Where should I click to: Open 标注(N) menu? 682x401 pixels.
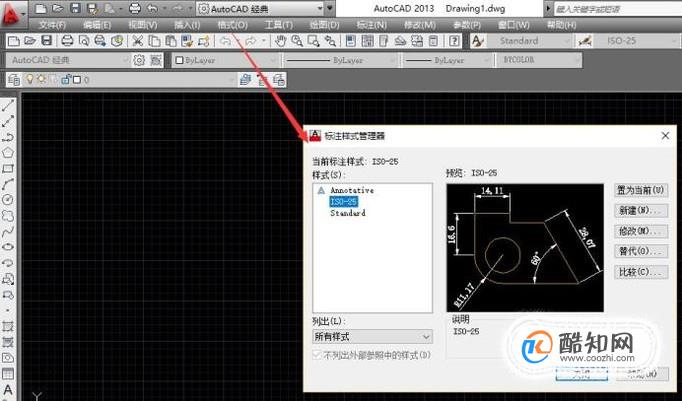pyautogui.click(x=371, y=25)
